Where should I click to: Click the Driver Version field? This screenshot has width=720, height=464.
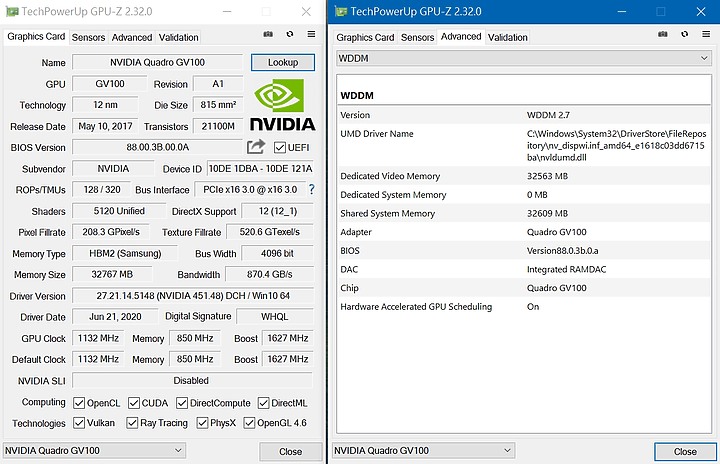pos(193,296)
